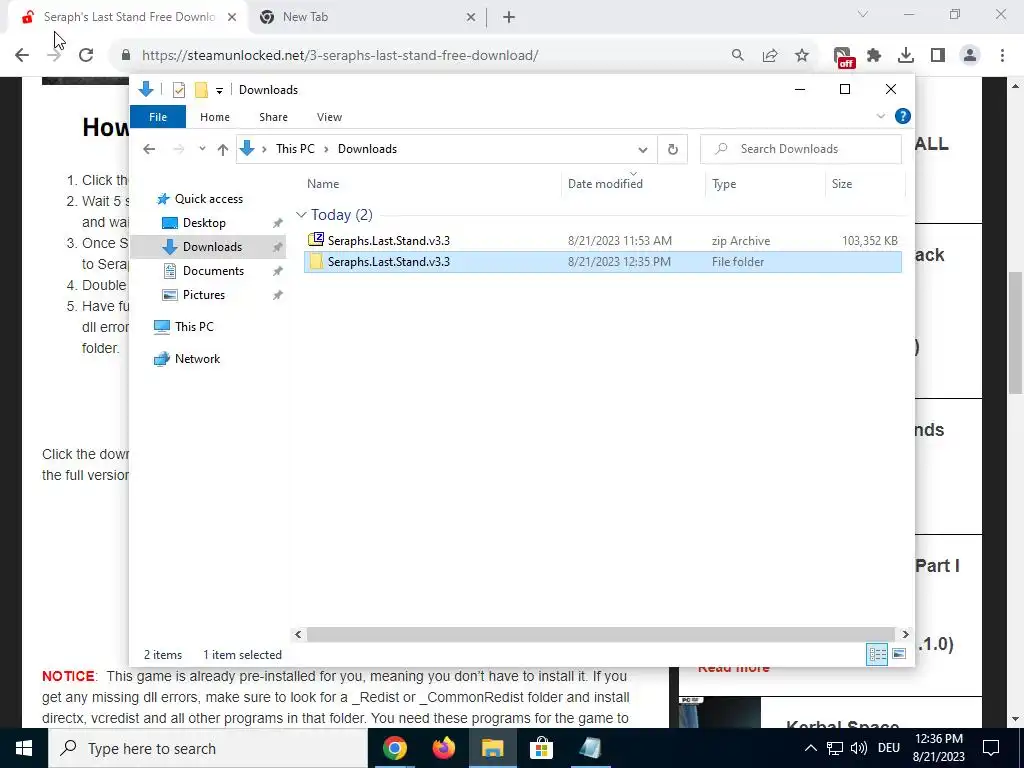
Task: Click the red 'off' extension icon
Action: coord(844,57)
